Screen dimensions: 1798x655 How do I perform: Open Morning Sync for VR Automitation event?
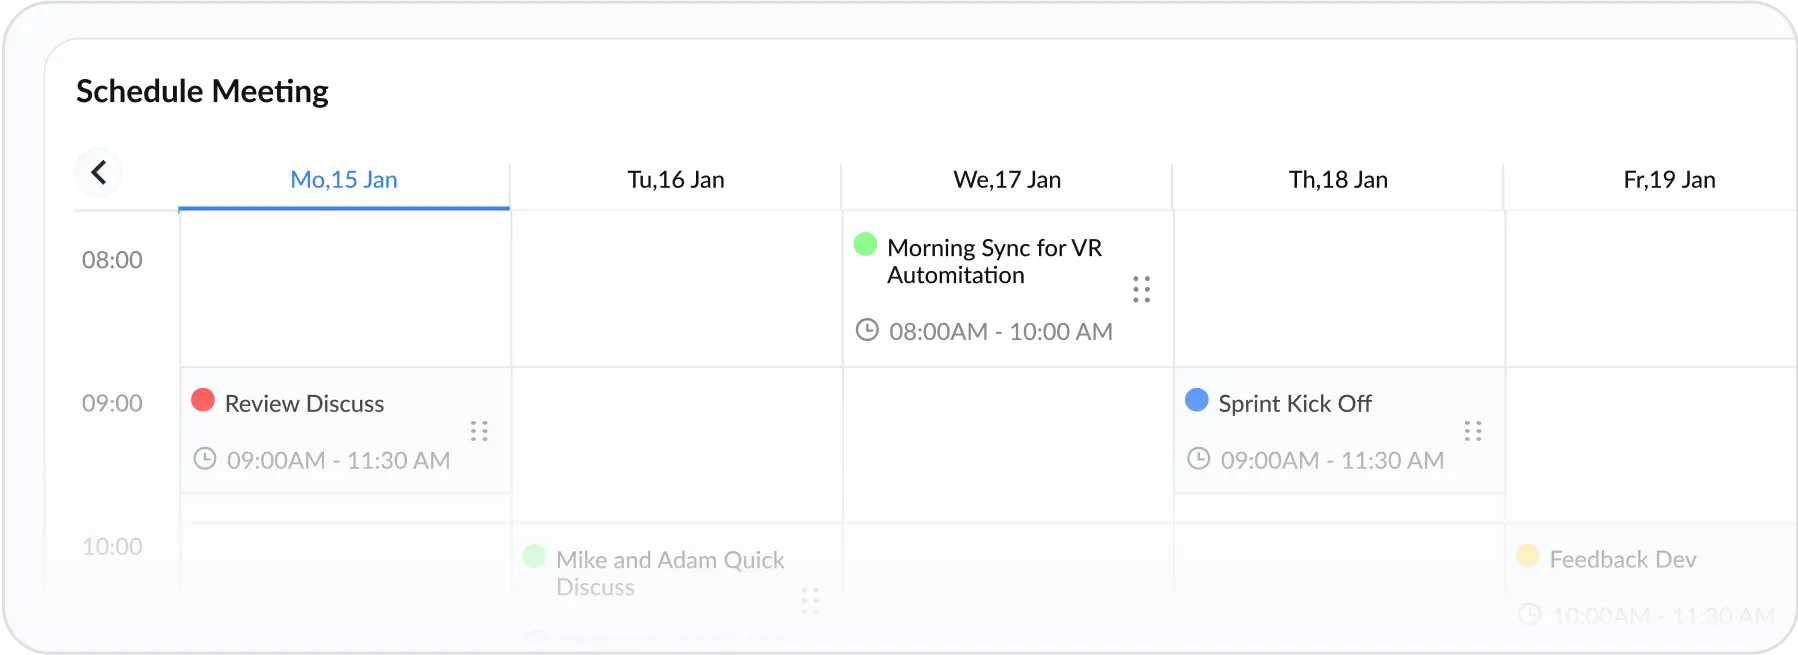click(993, 261)
